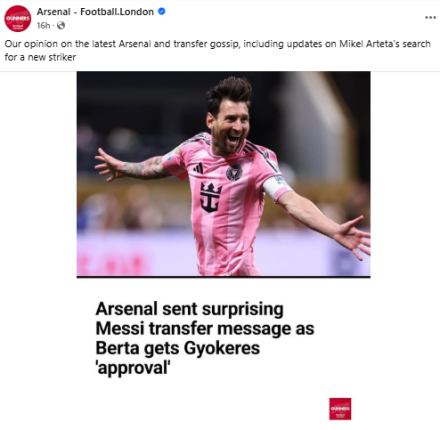440x430 pixels.
Task: Open the three-dot post options menu
Action: pos(430,17)
